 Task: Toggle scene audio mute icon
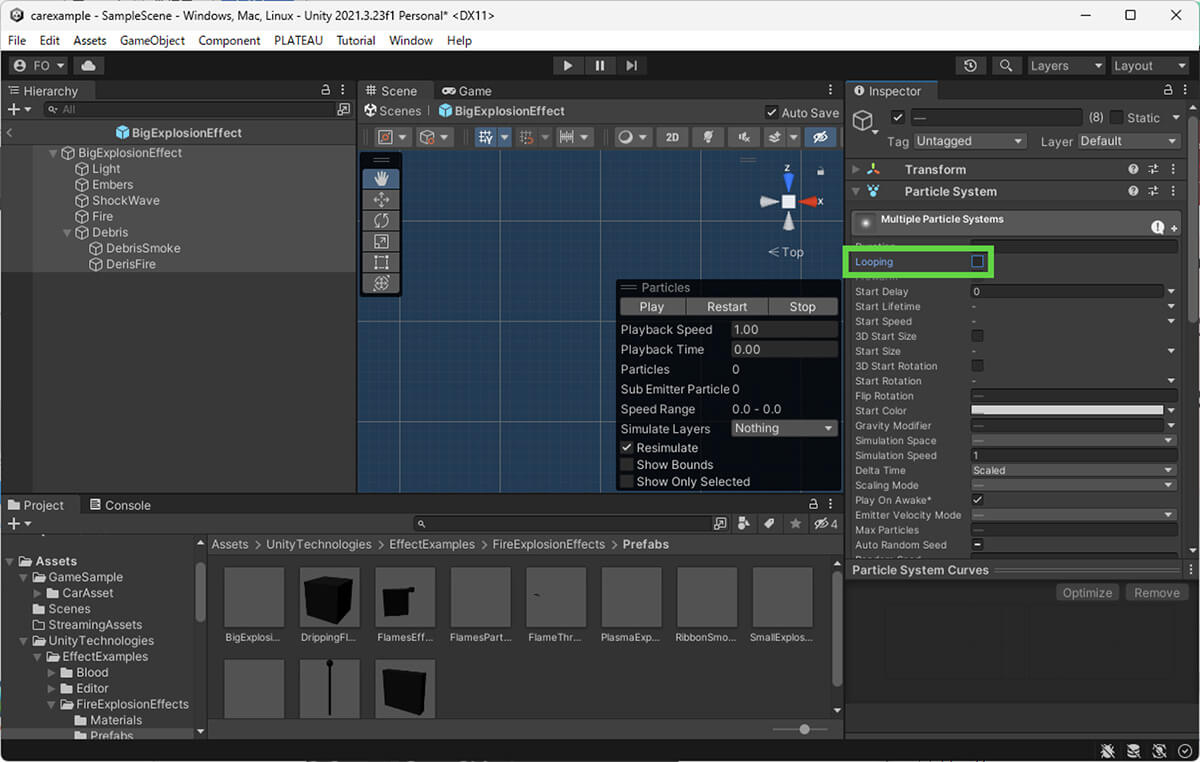point(743,137)
